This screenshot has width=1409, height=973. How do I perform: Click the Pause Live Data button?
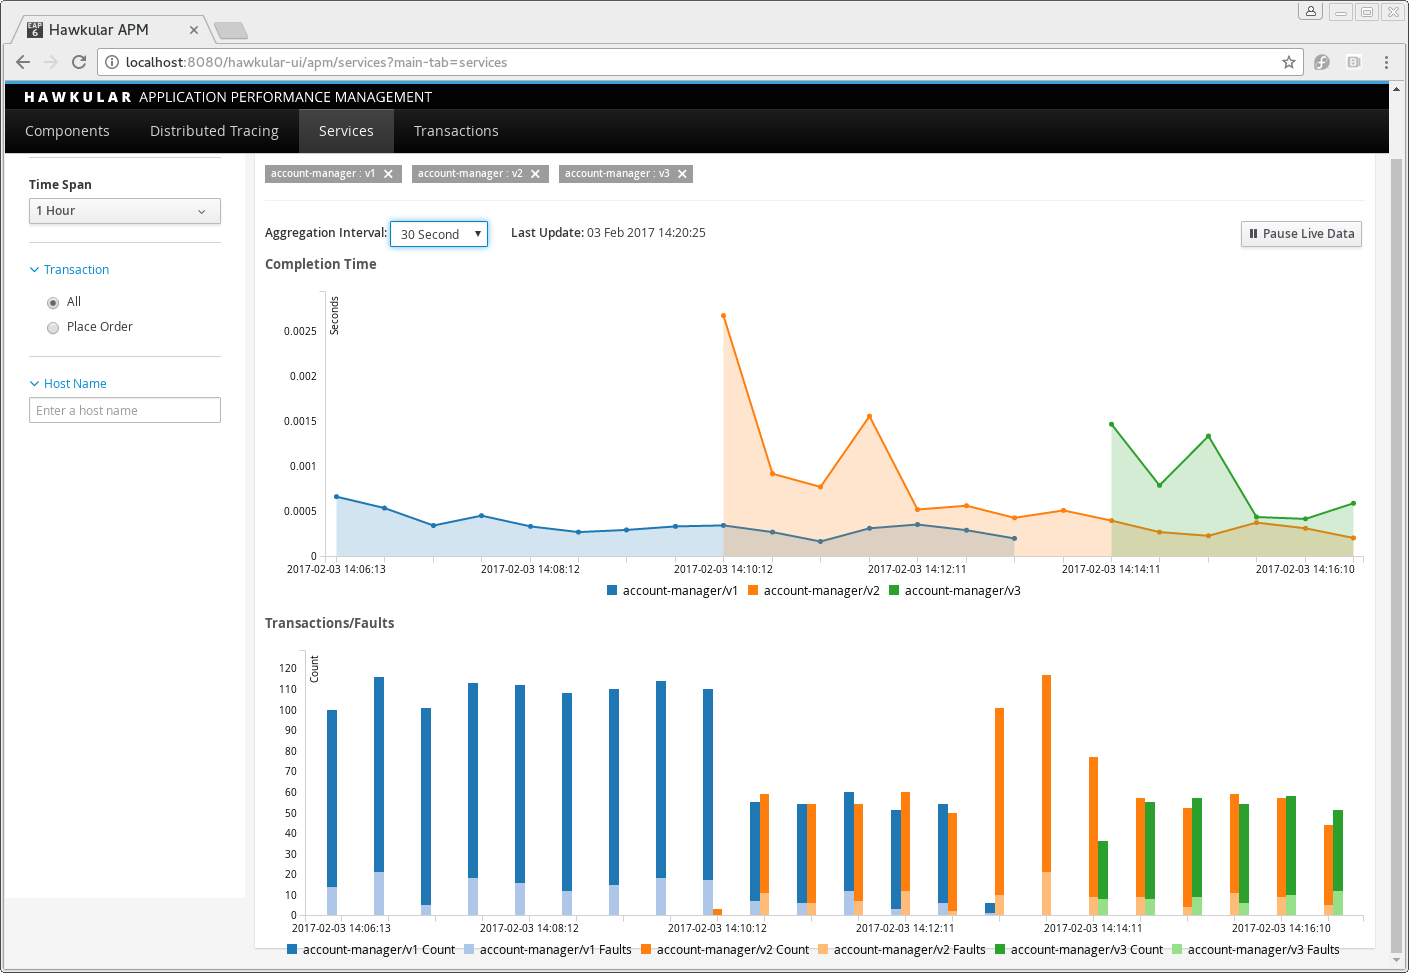pos(1301,234)
